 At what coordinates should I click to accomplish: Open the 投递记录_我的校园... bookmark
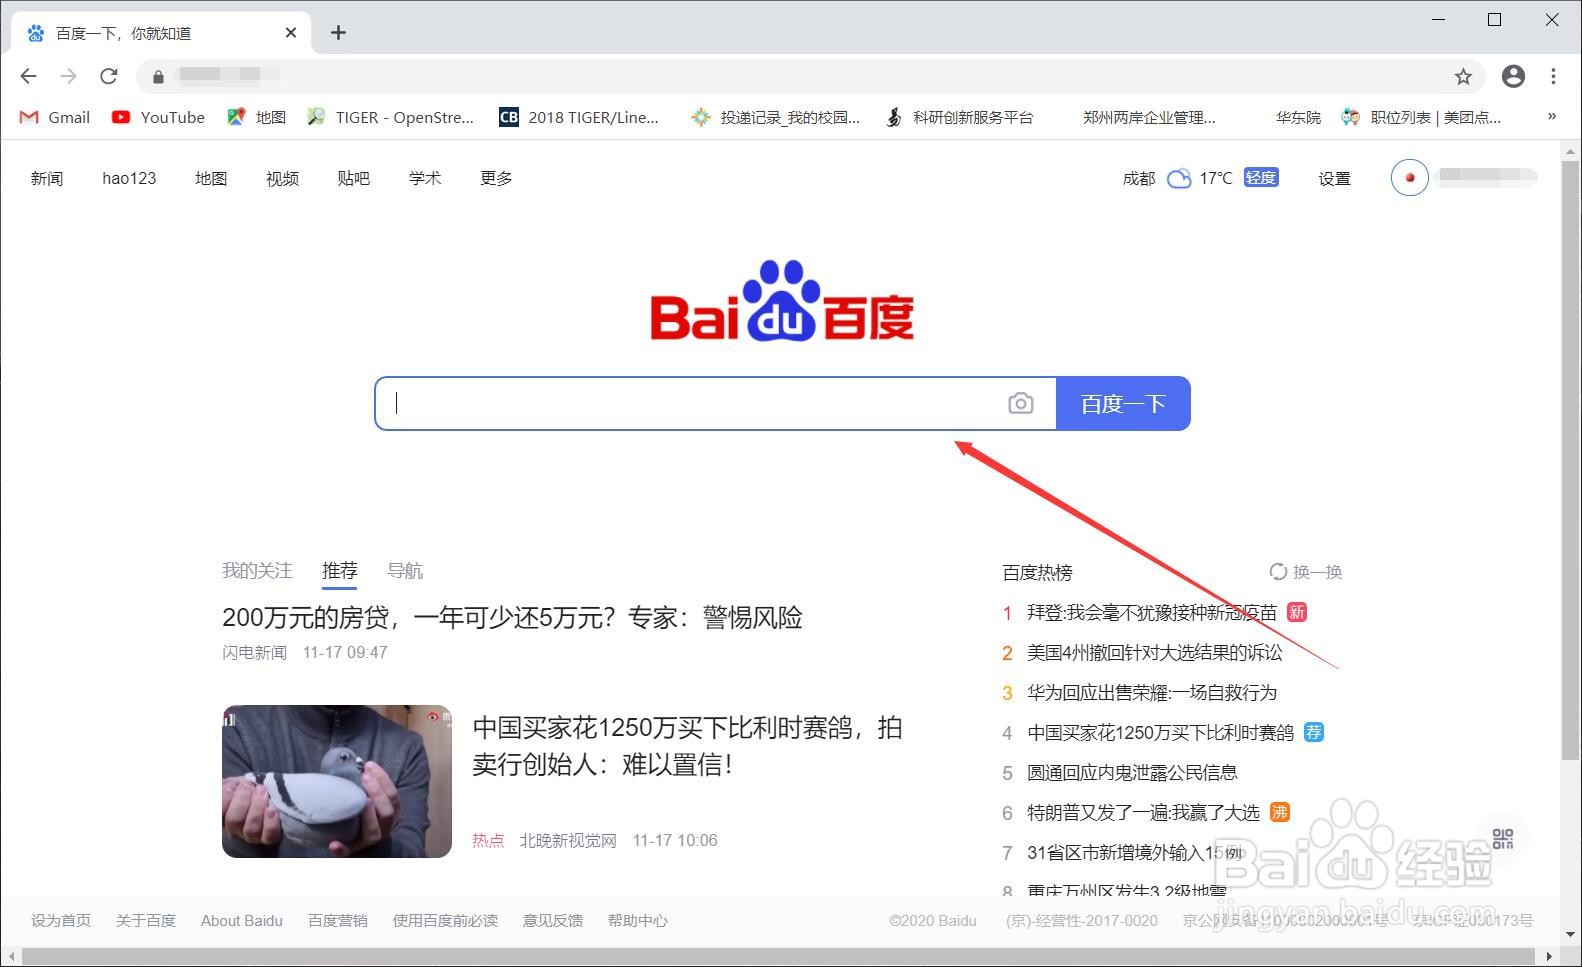775,117
